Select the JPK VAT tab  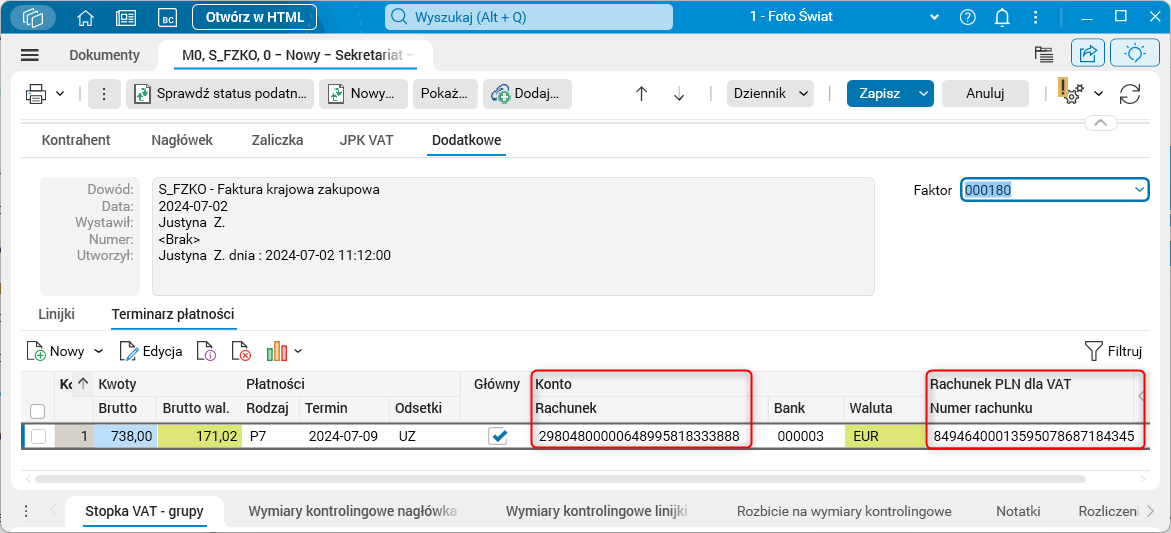(367, 140)
